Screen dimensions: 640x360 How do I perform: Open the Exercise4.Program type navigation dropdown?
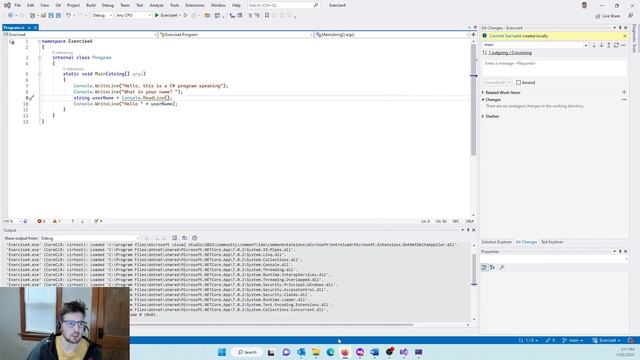coord(236,35)
